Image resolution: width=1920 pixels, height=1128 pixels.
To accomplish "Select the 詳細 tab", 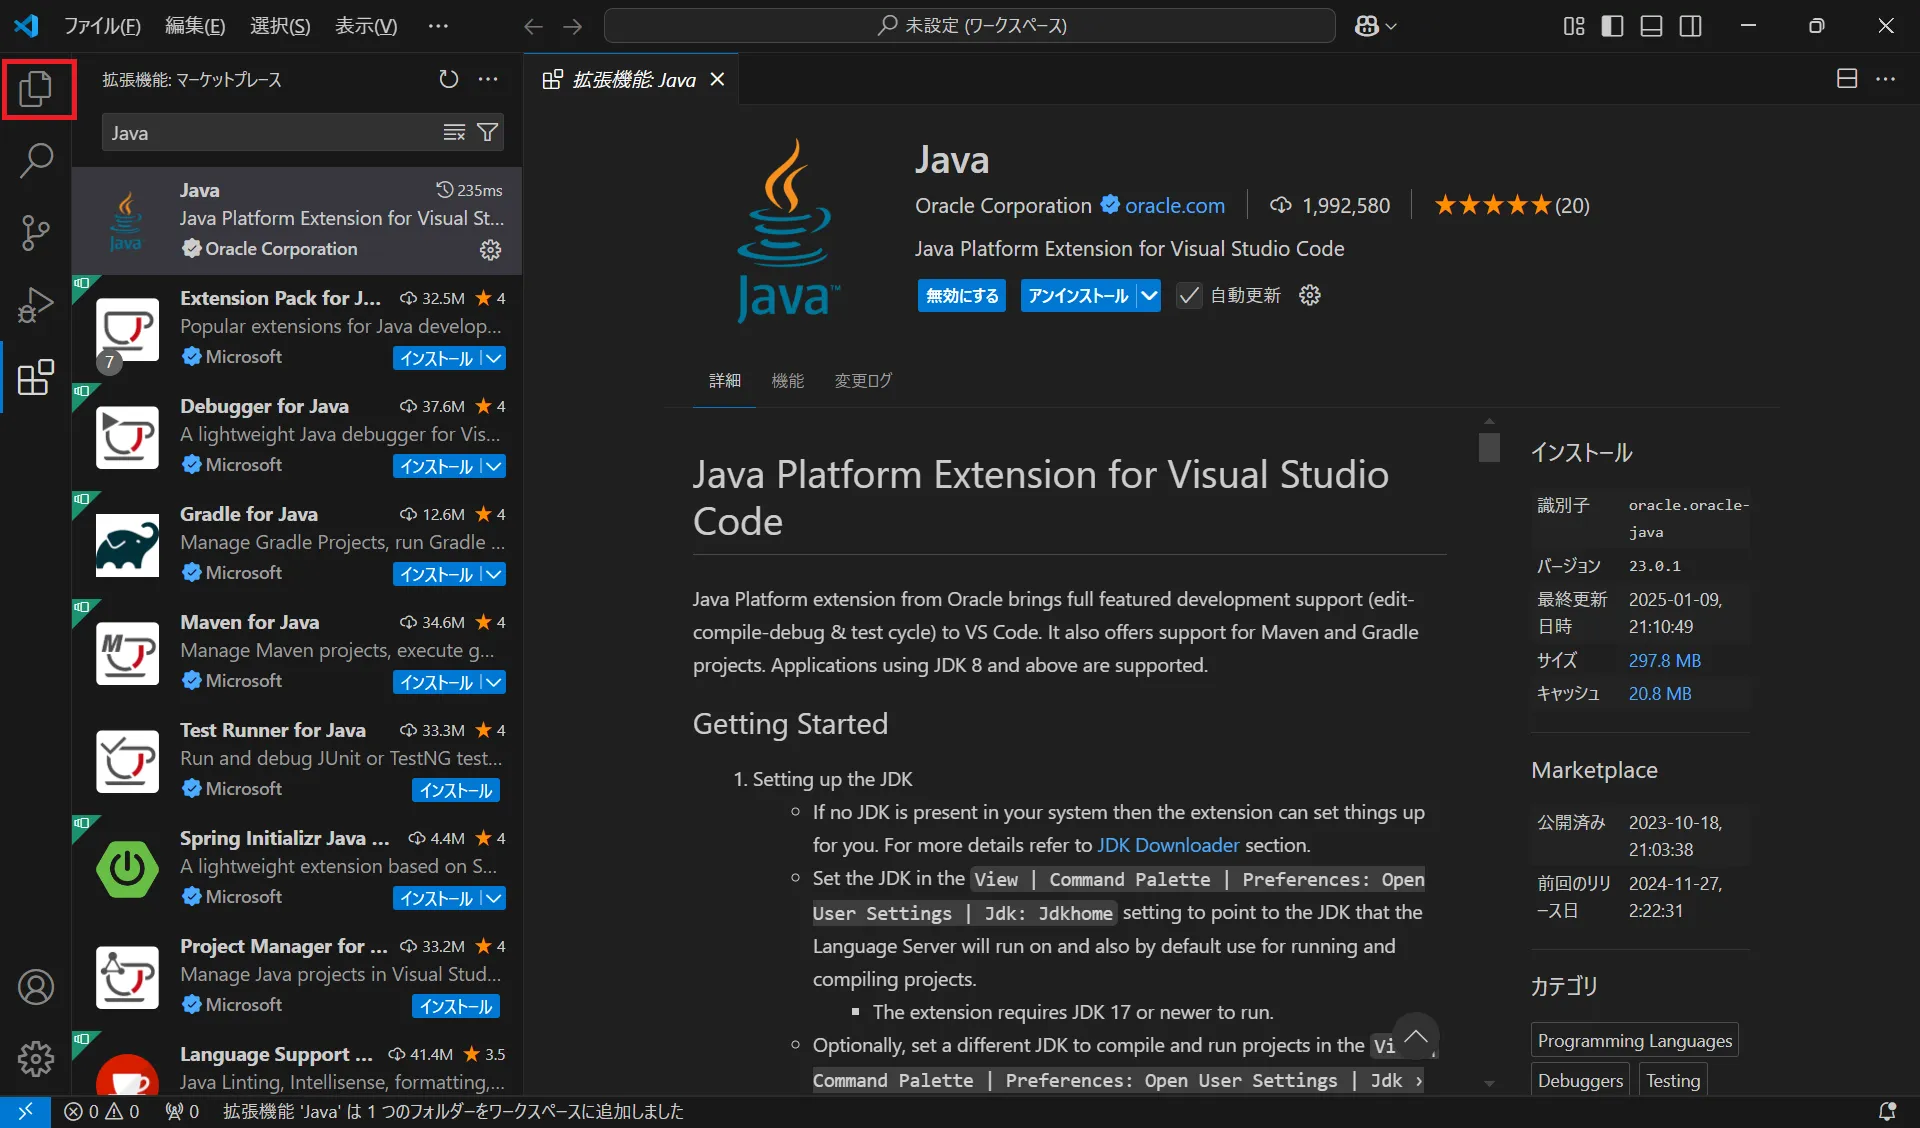I will (x=725, y=380).
